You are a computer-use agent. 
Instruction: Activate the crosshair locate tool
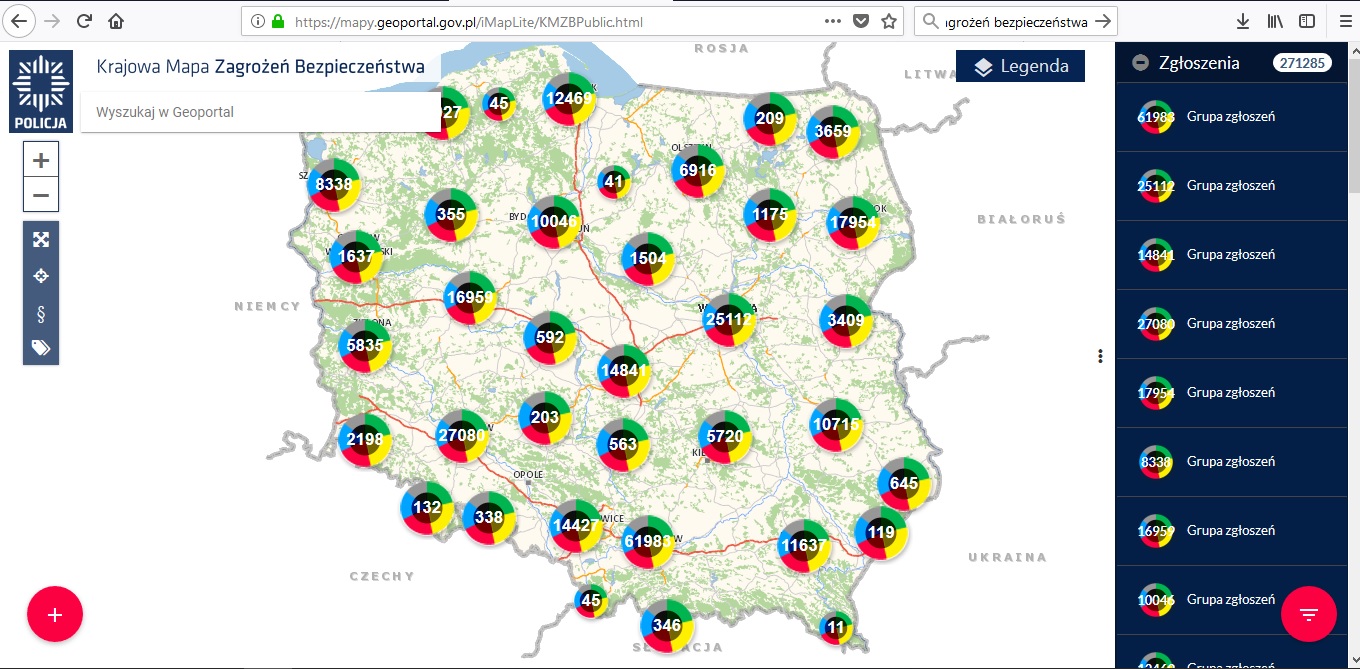(41, 276)
